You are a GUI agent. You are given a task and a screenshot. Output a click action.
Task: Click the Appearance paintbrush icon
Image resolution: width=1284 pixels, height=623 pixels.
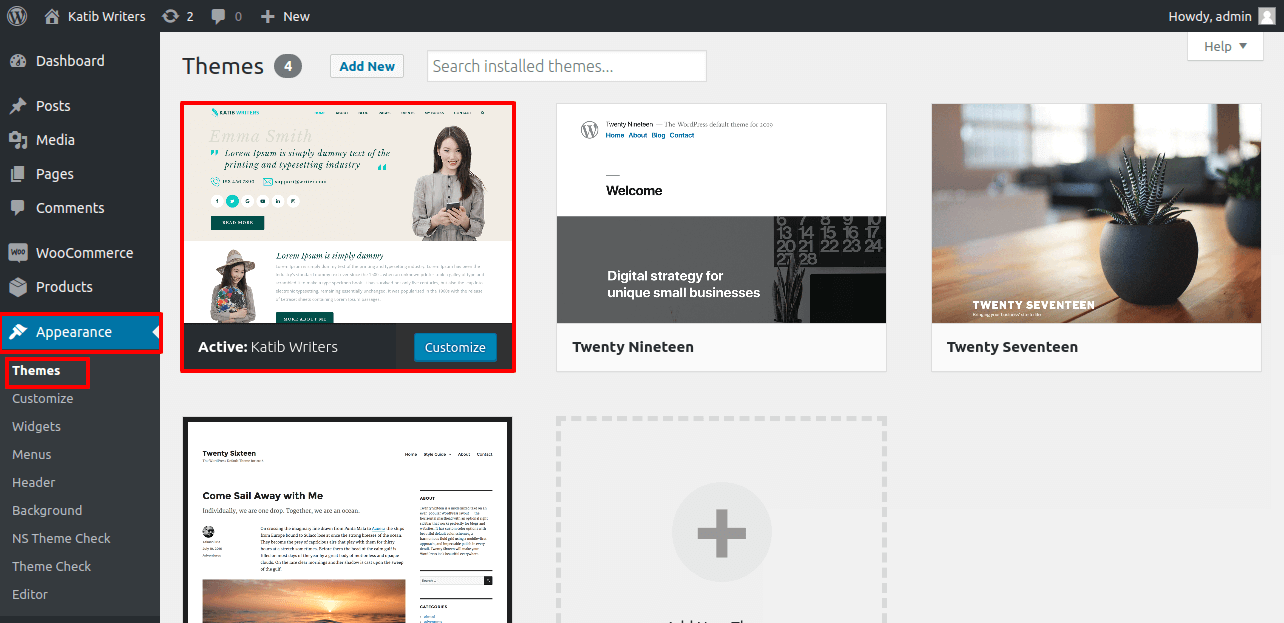pyautogui.click(x=18, y=332)
